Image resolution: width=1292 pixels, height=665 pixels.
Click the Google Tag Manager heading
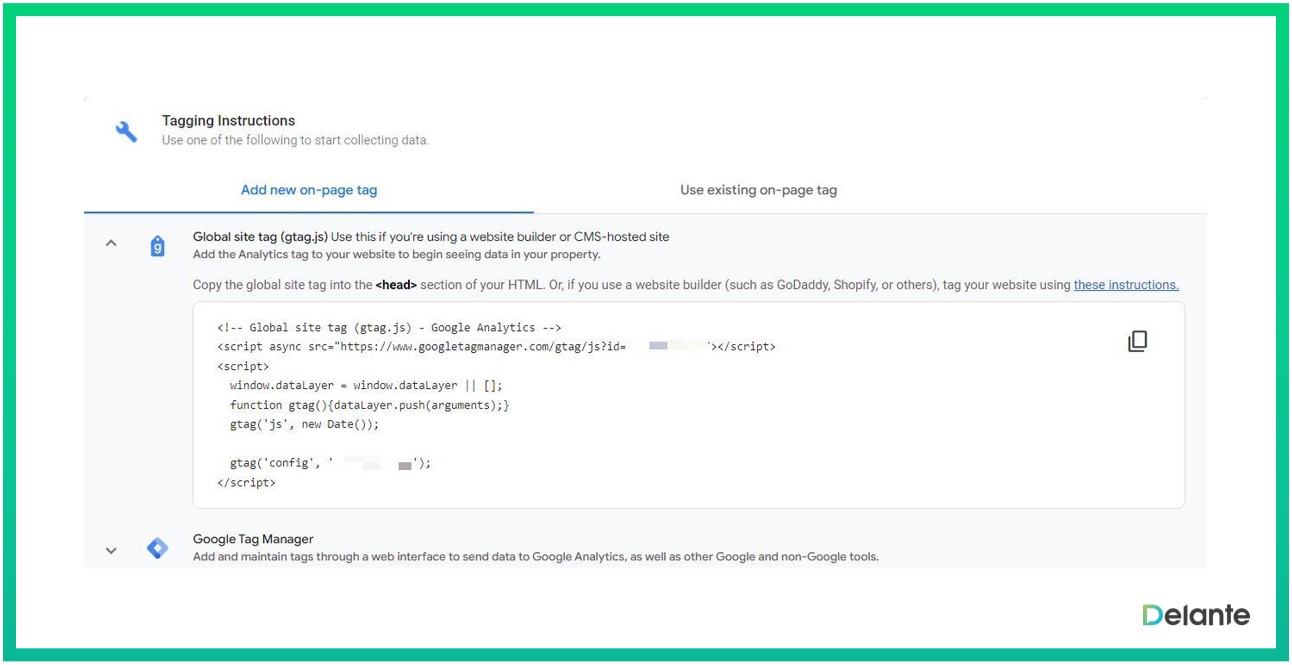point(253,539)
